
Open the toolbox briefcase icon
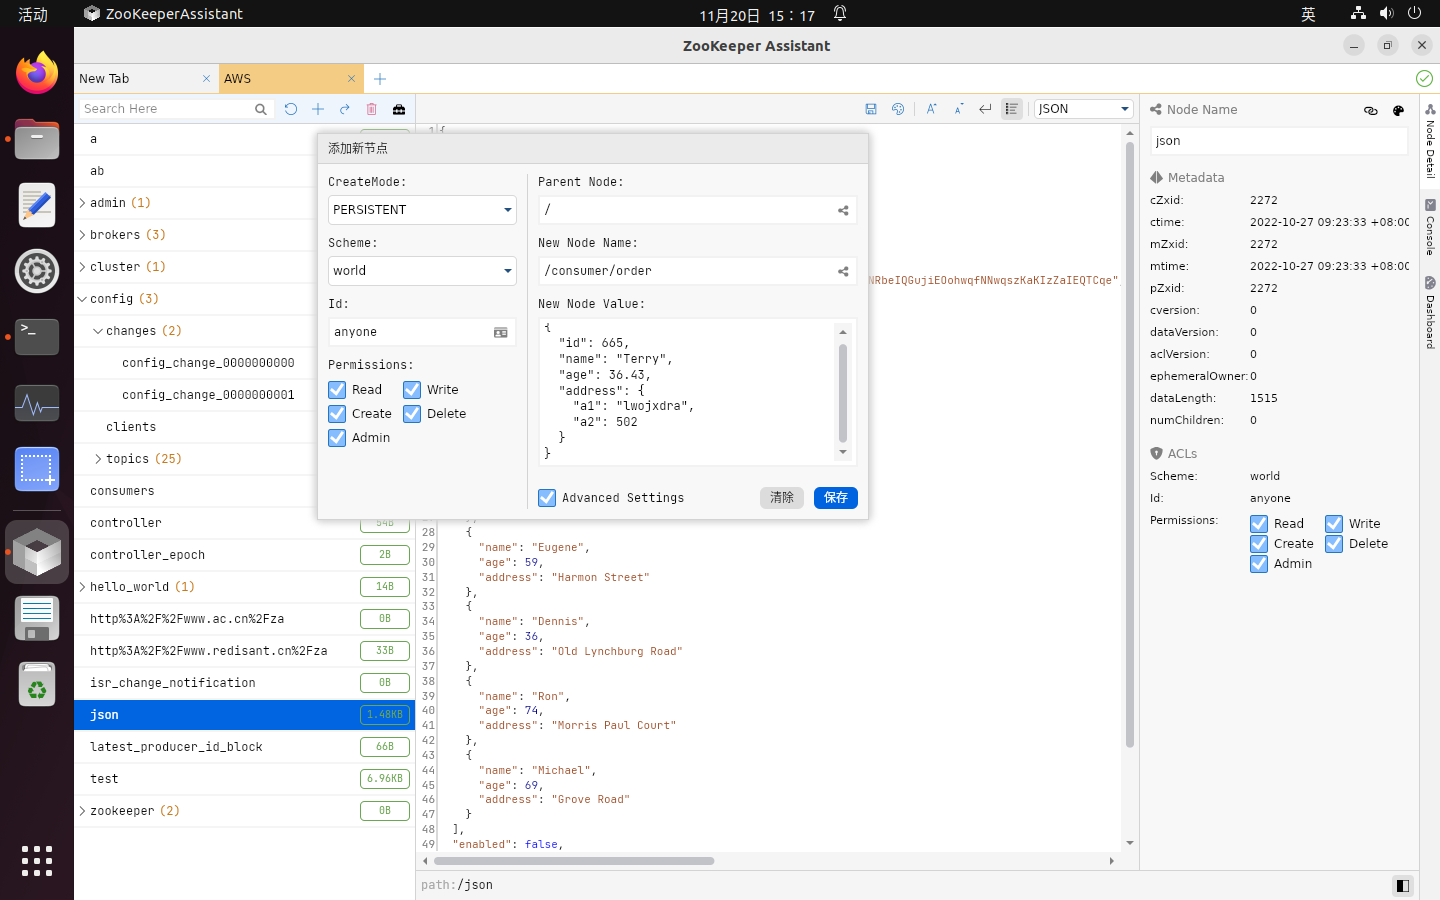pyautogui.click(x=399, y=109)
